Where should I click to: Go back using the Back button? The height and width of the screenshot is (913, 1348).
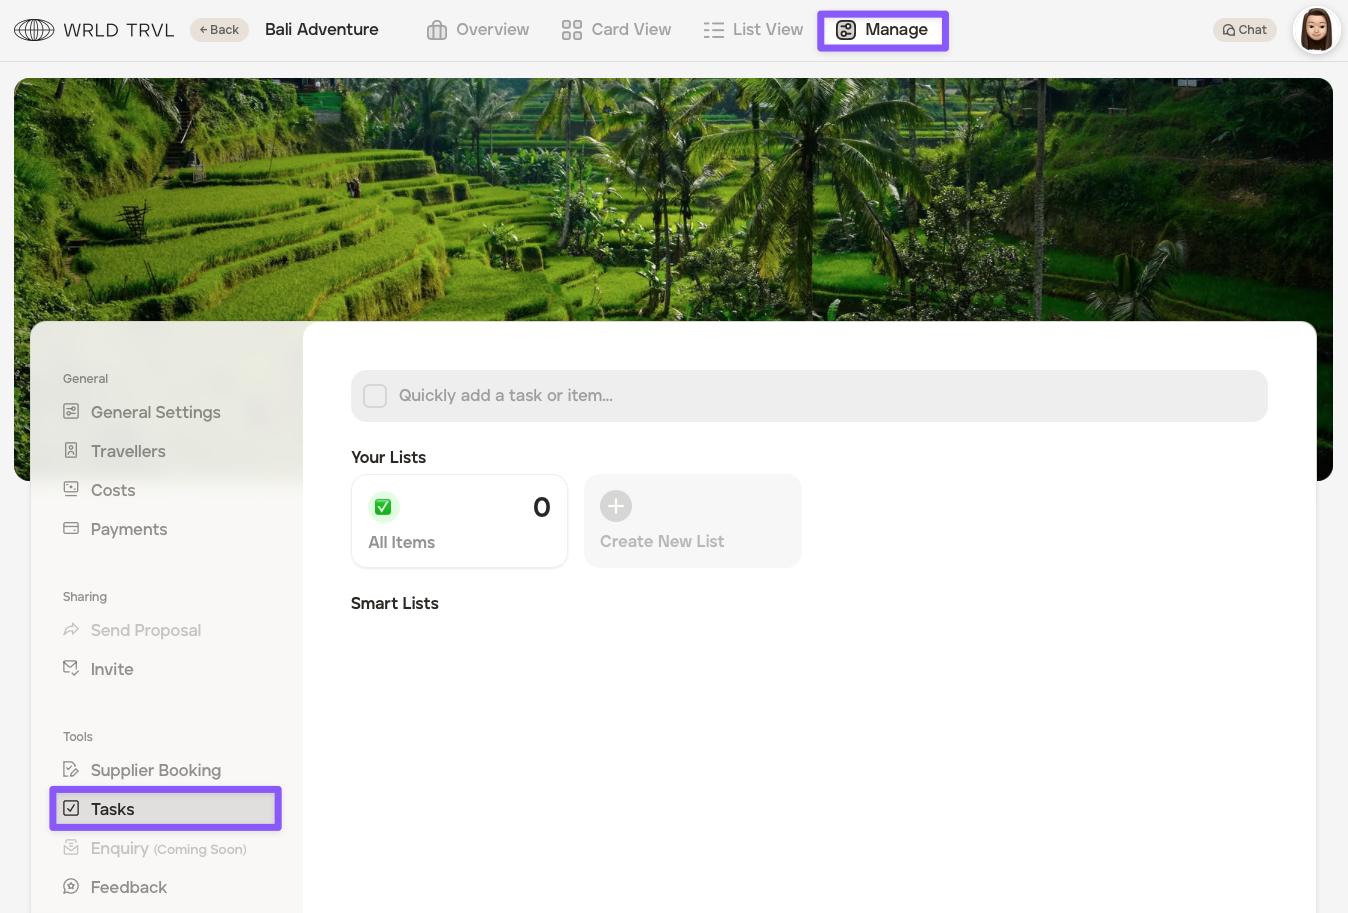point(219,30)
